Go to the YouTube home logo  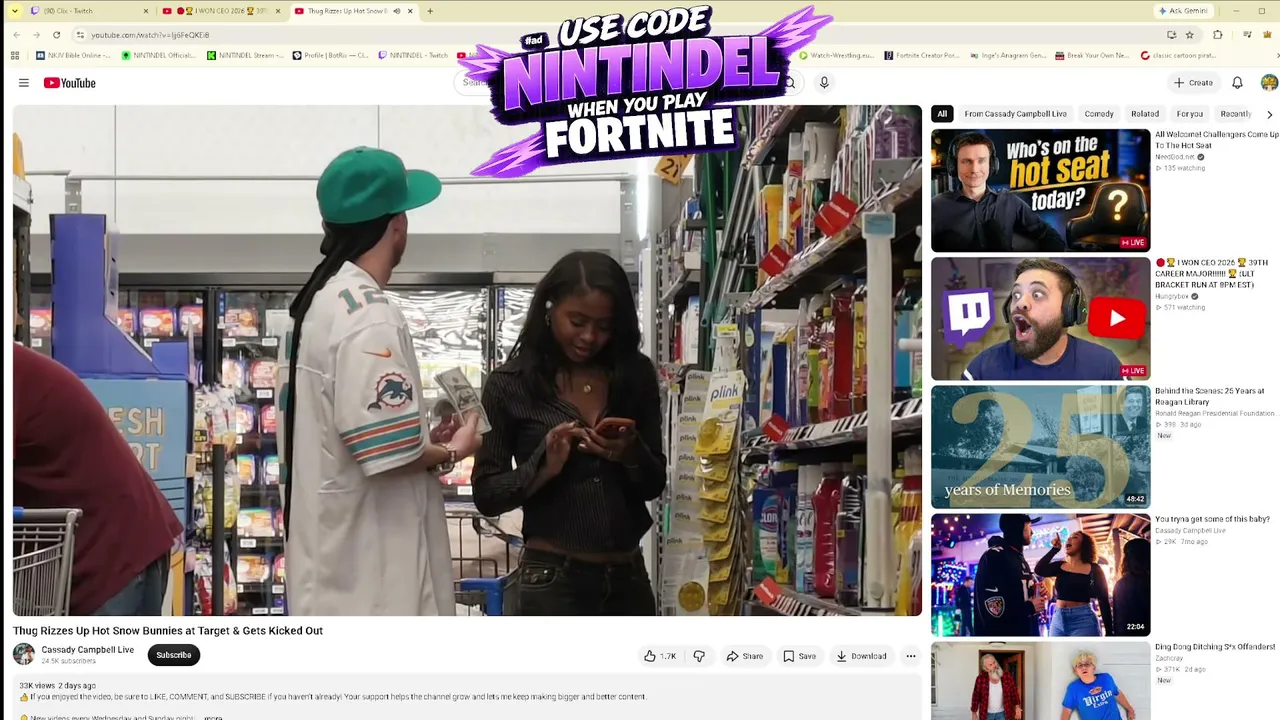[70, 83]
